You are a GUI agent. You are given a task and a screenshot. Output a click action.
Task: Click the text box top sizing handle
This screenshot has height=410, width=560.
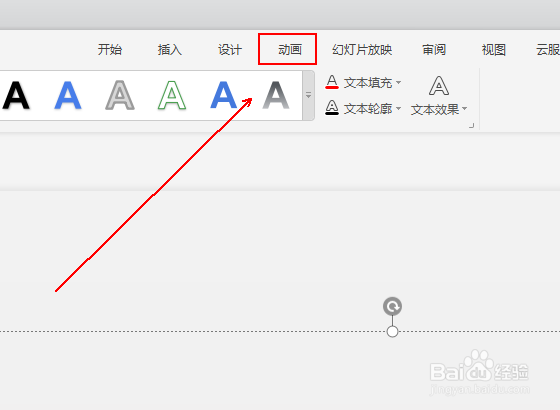tap(392, 331)
